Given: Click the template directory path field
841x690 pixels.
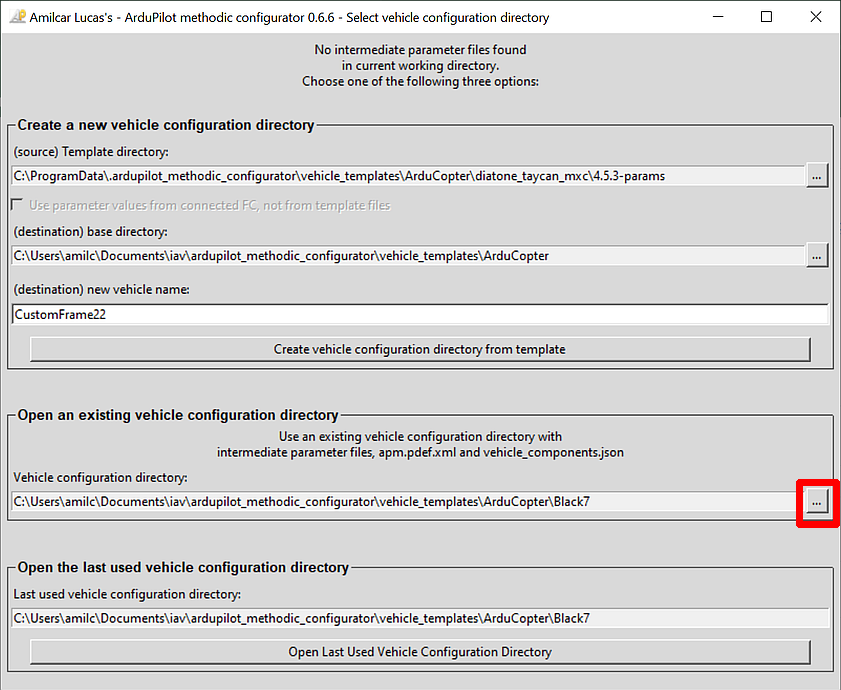Looking at the screenshot, I should click(x=408, y=176).
